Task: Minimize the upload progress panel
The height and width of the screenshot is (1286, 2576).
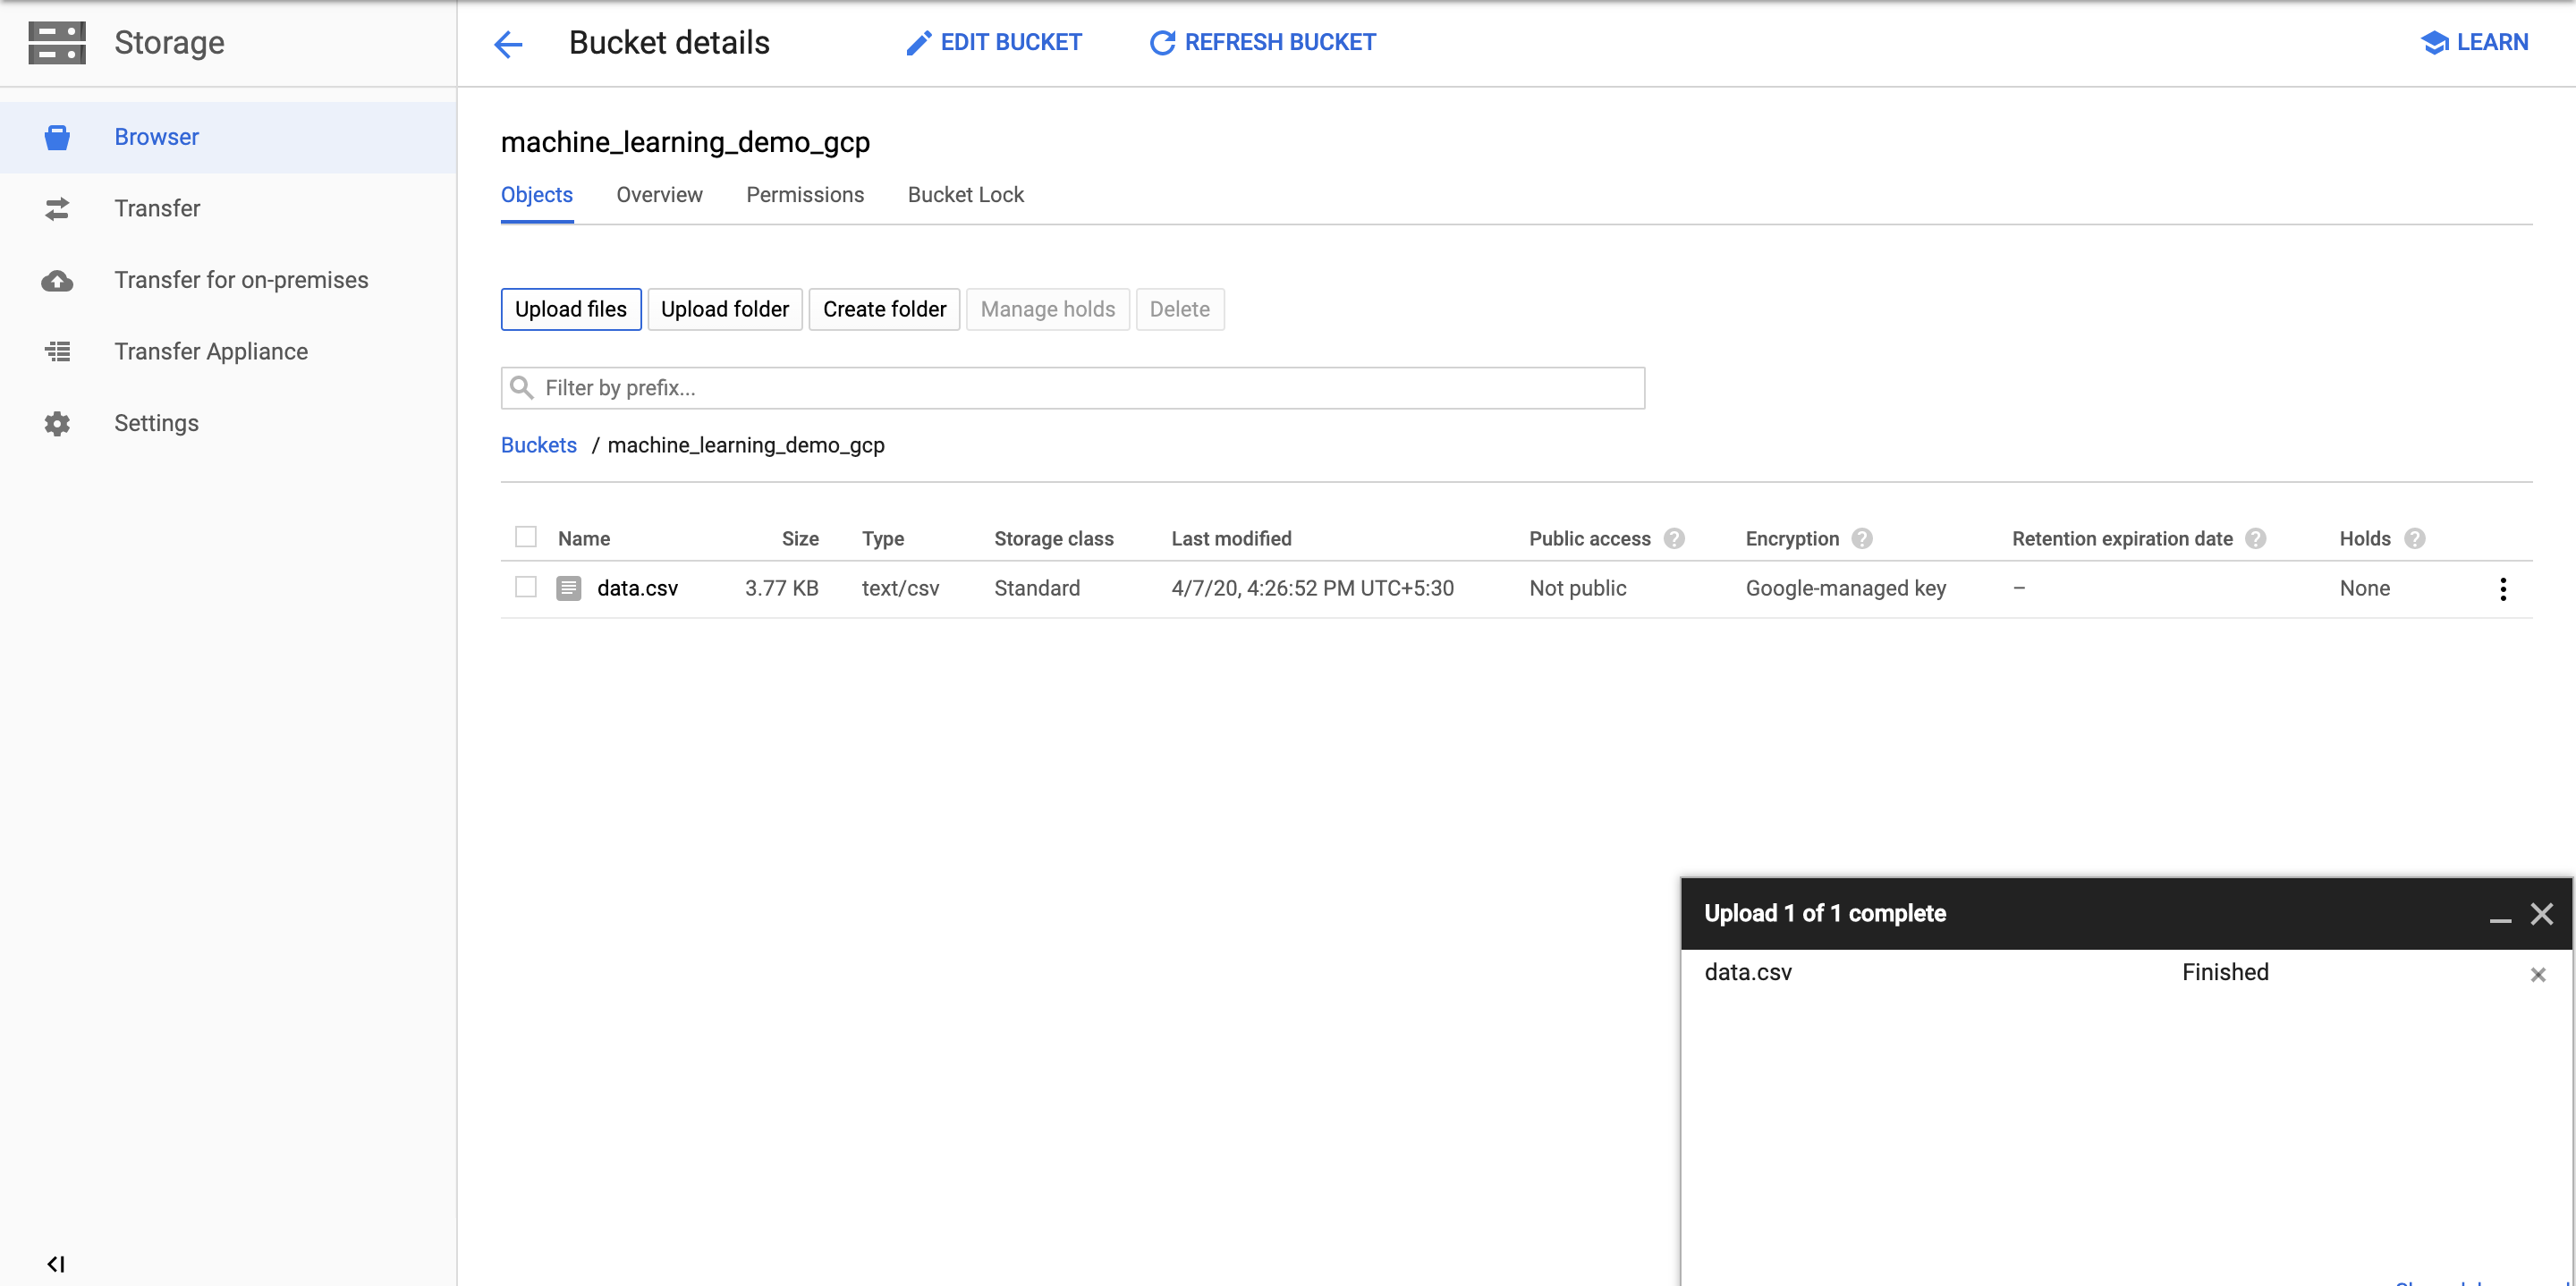Action: [2499, 920]
